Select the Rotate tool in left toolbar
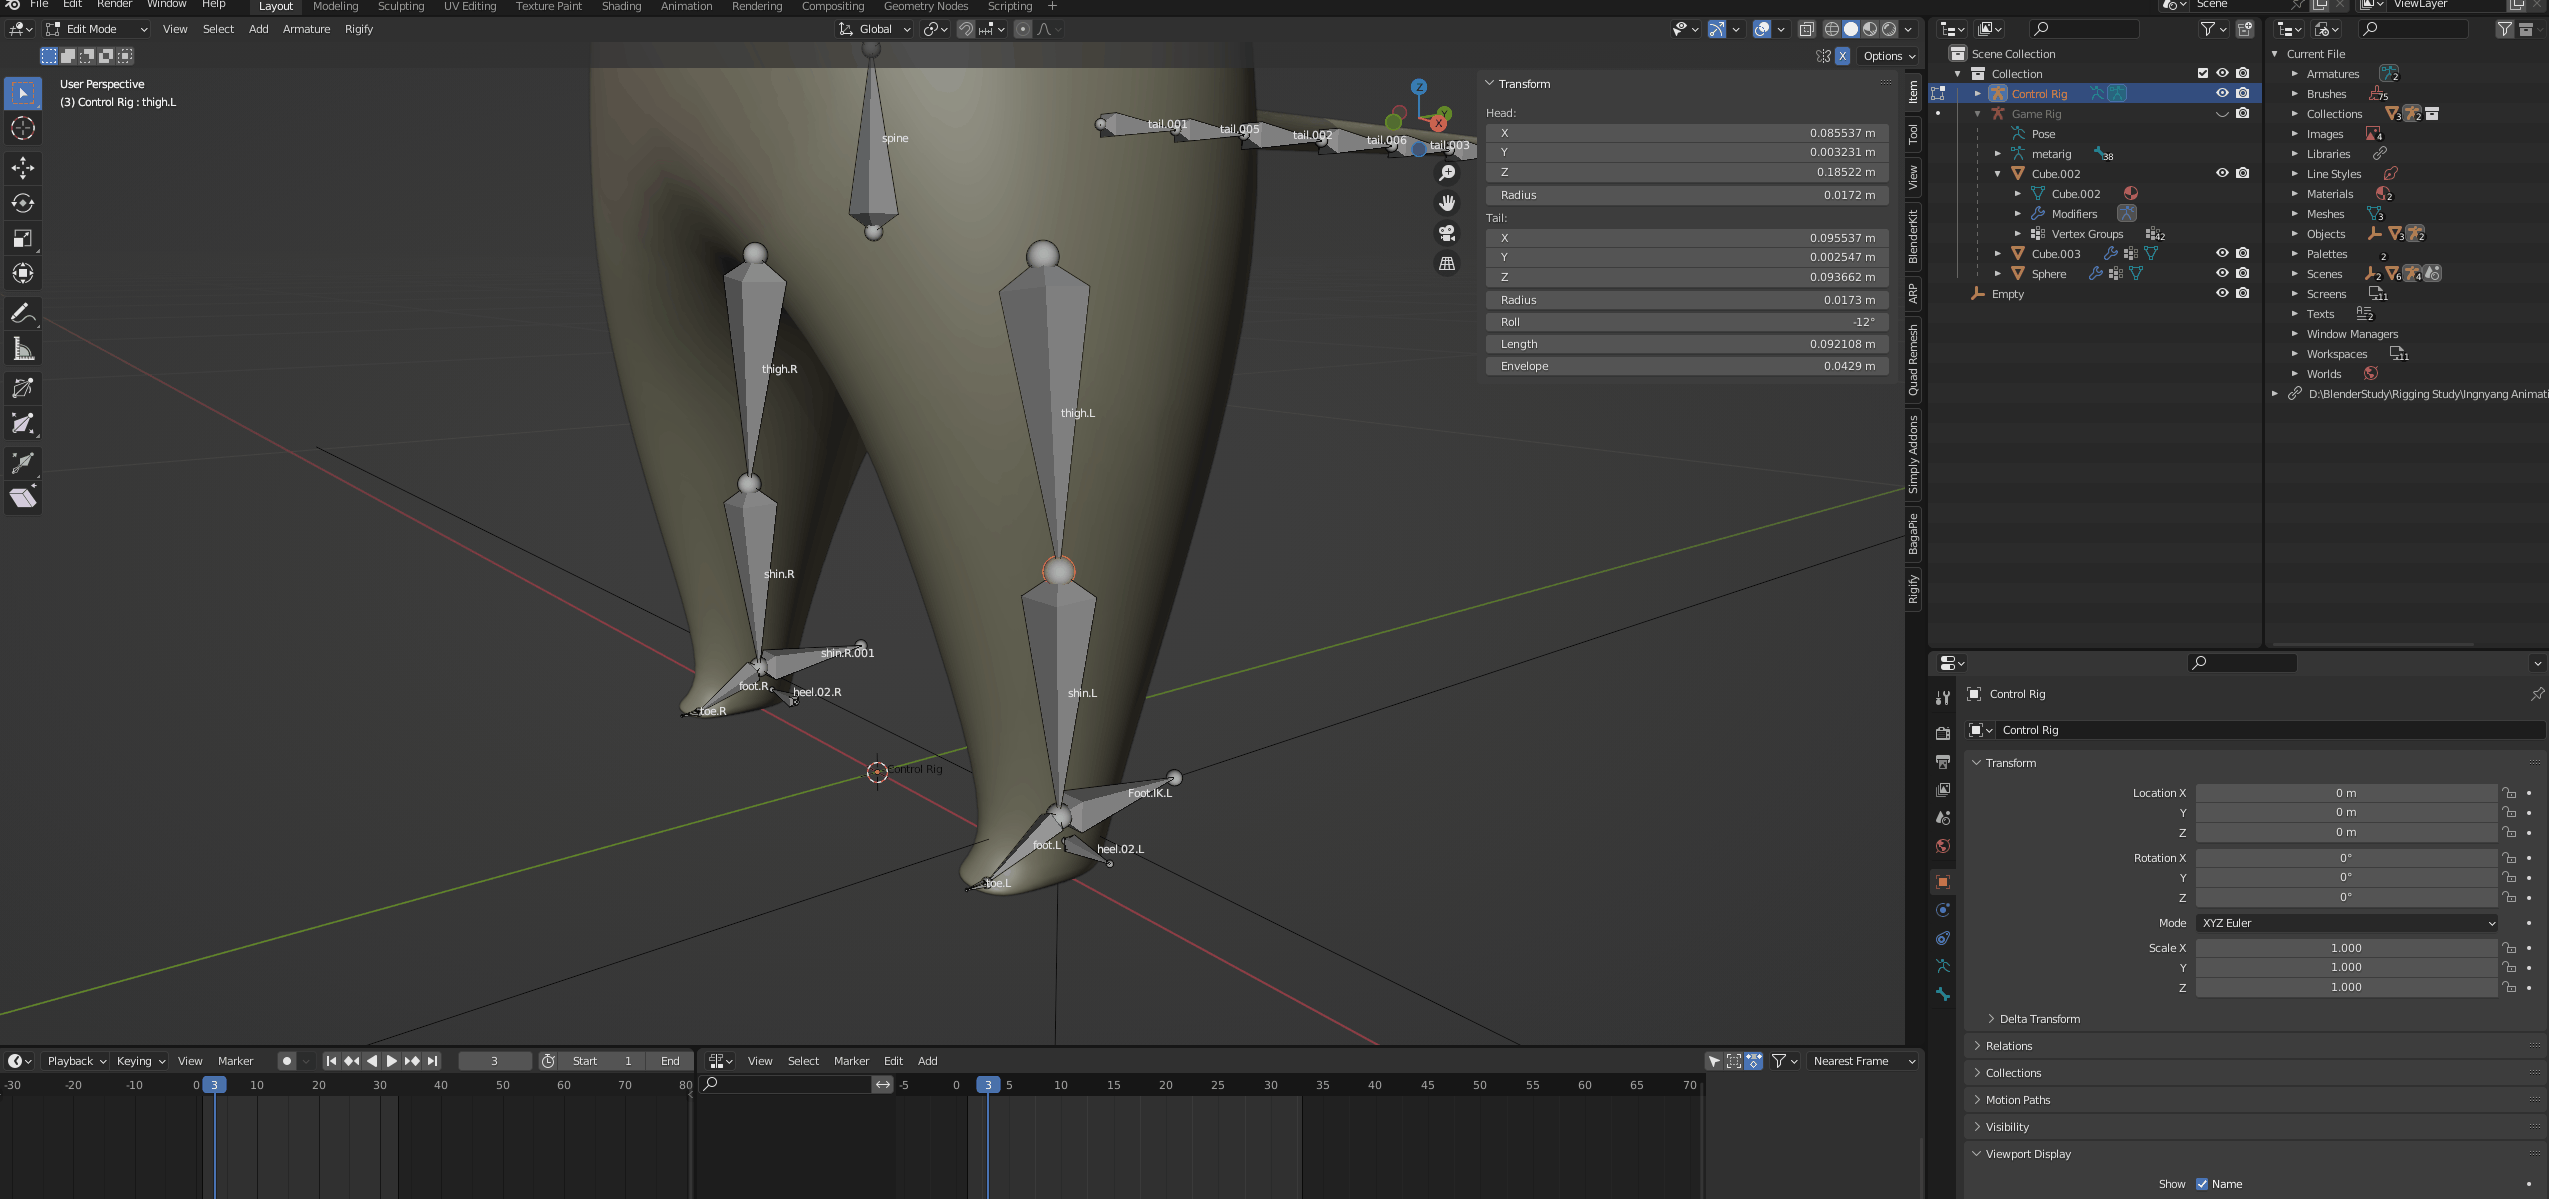Image resolution: width=2549 pixels, height=1199 pixels. 23,203
